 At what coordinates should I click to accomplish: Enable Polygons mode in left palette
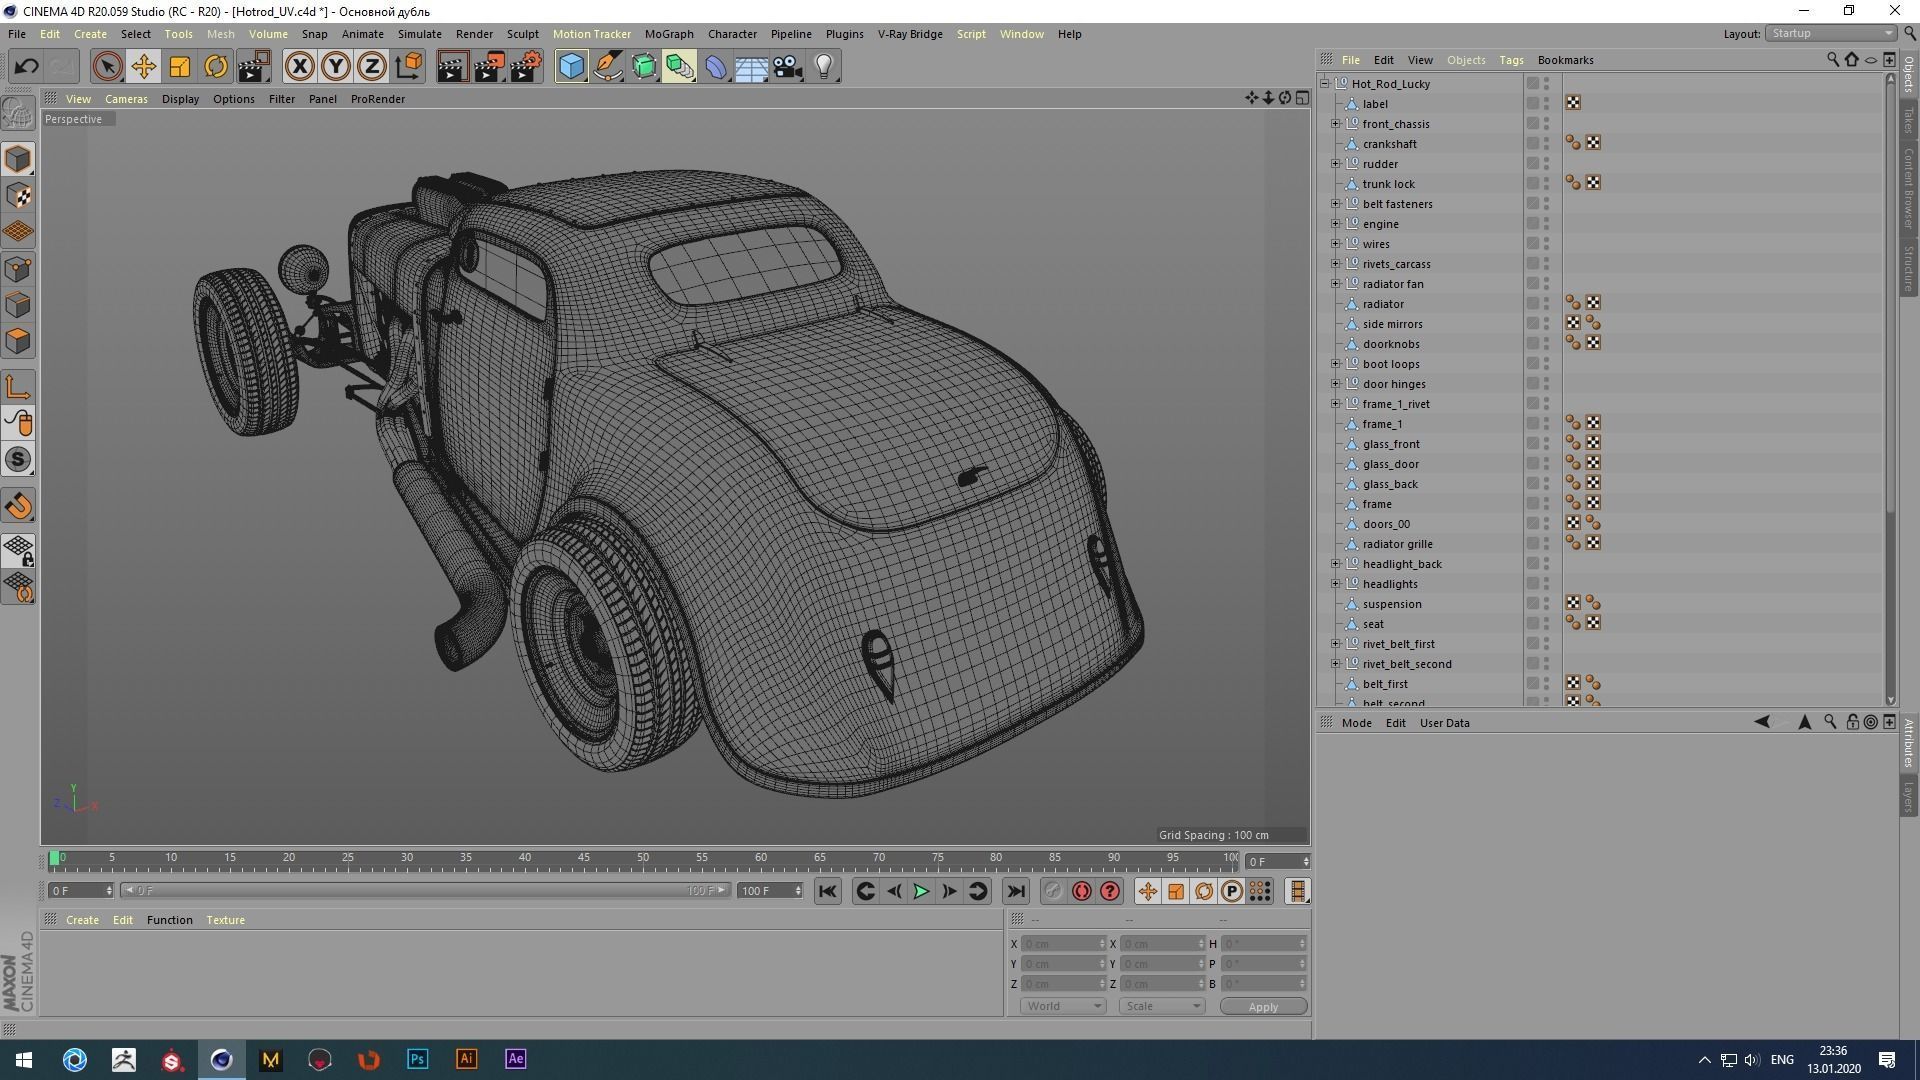18,341
